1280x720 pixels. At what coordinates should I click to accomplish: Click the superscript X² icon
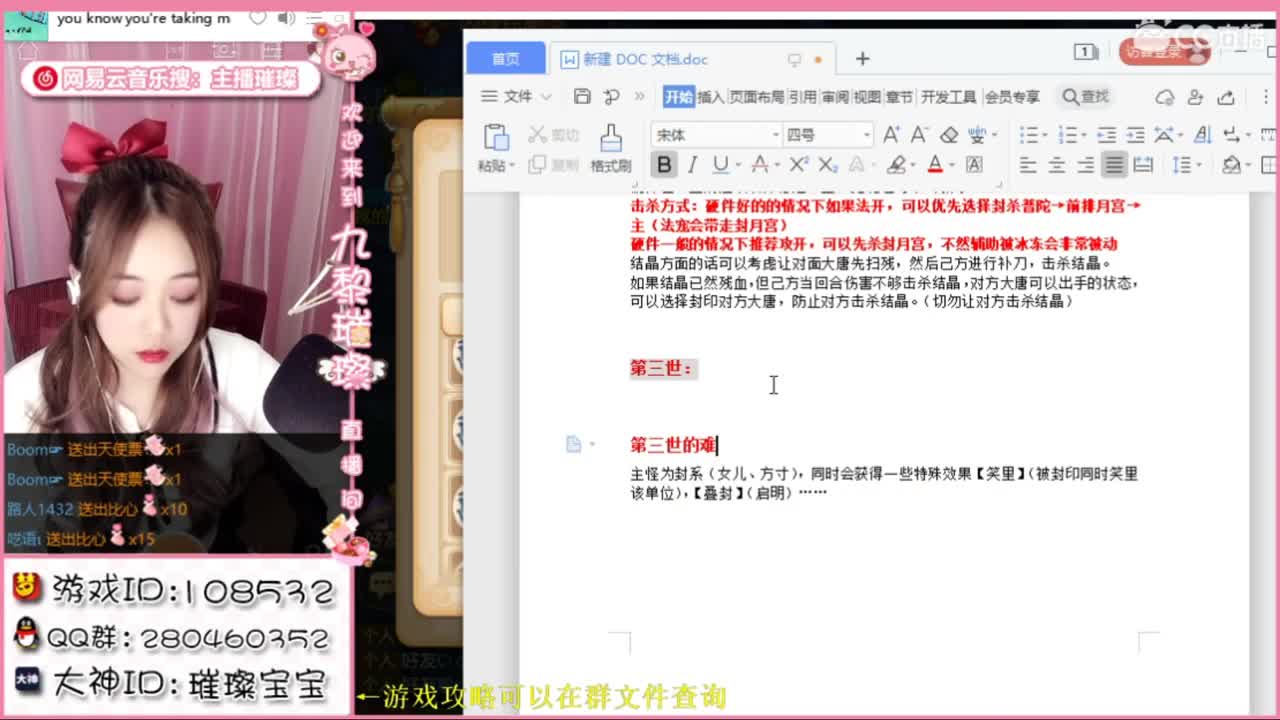pyautogui.click(x=798, y=165)
